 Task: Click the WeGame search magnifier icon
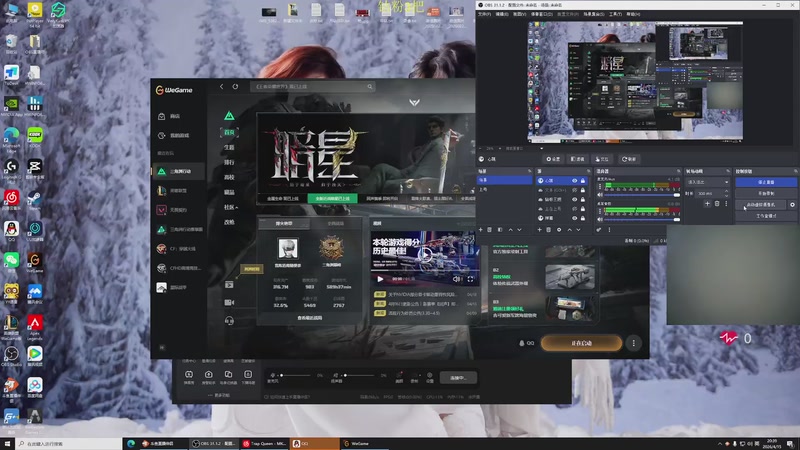point(370,87)
